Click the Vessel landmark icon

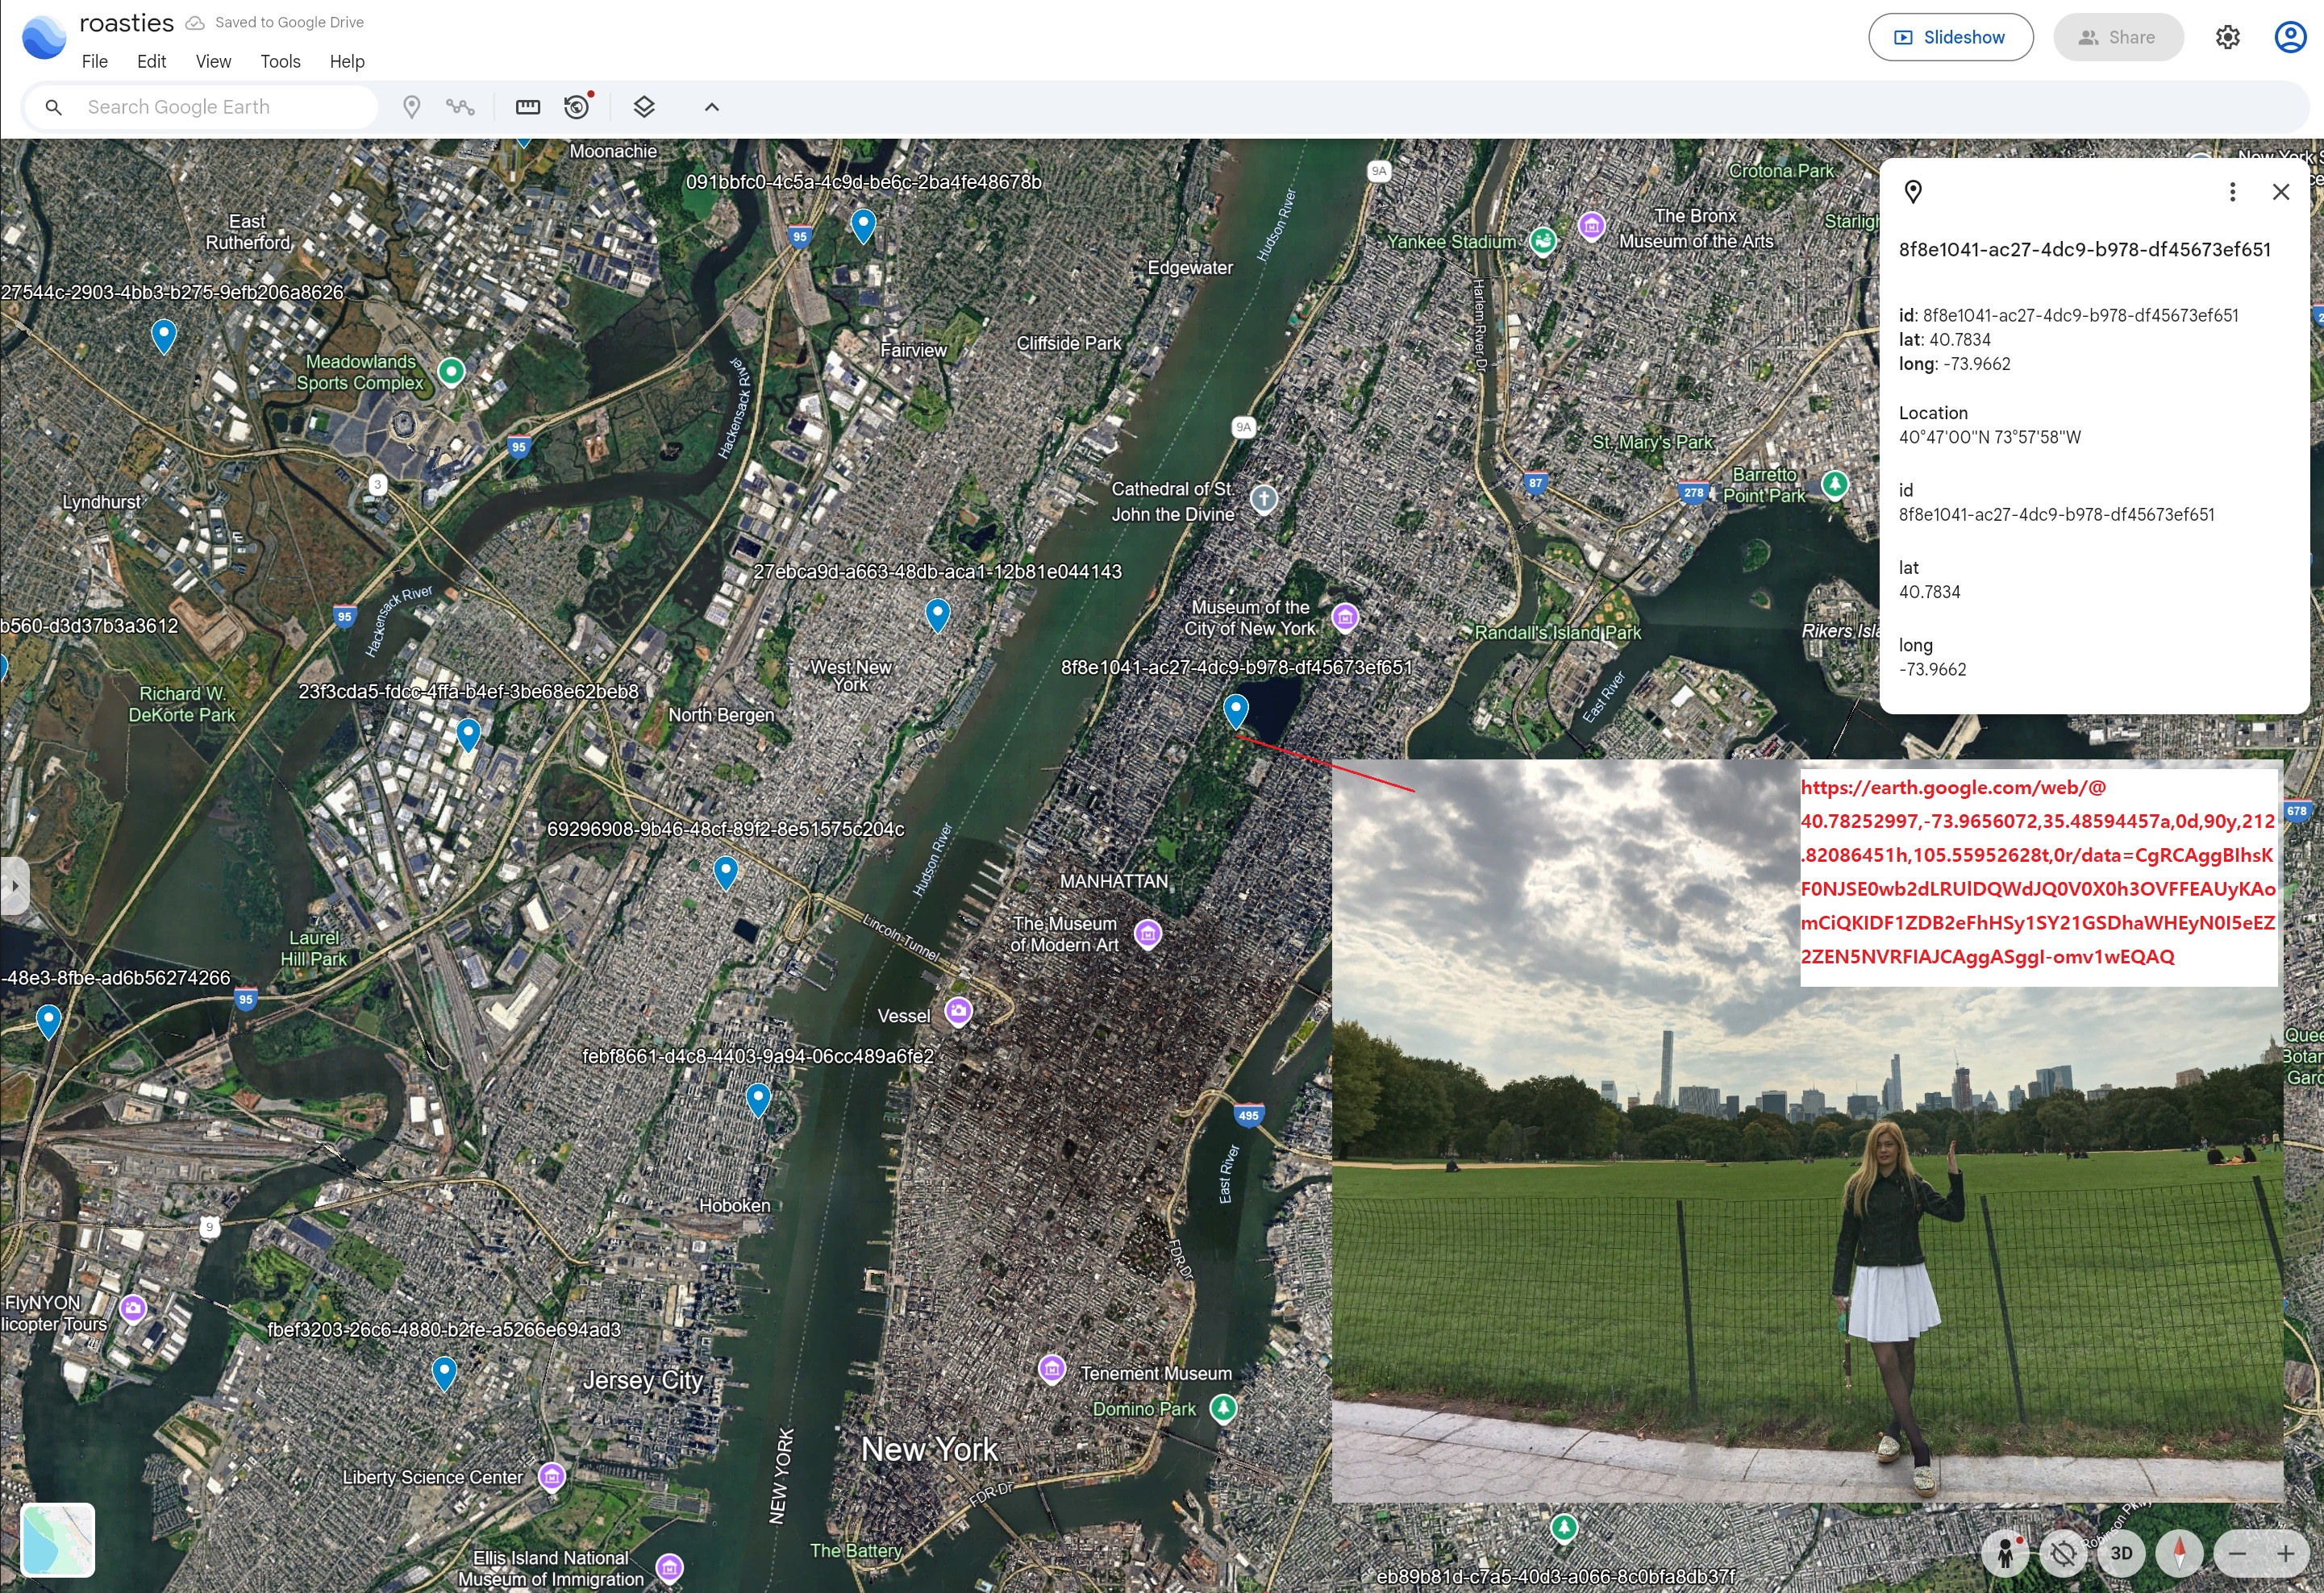[x=958, y=1011]
